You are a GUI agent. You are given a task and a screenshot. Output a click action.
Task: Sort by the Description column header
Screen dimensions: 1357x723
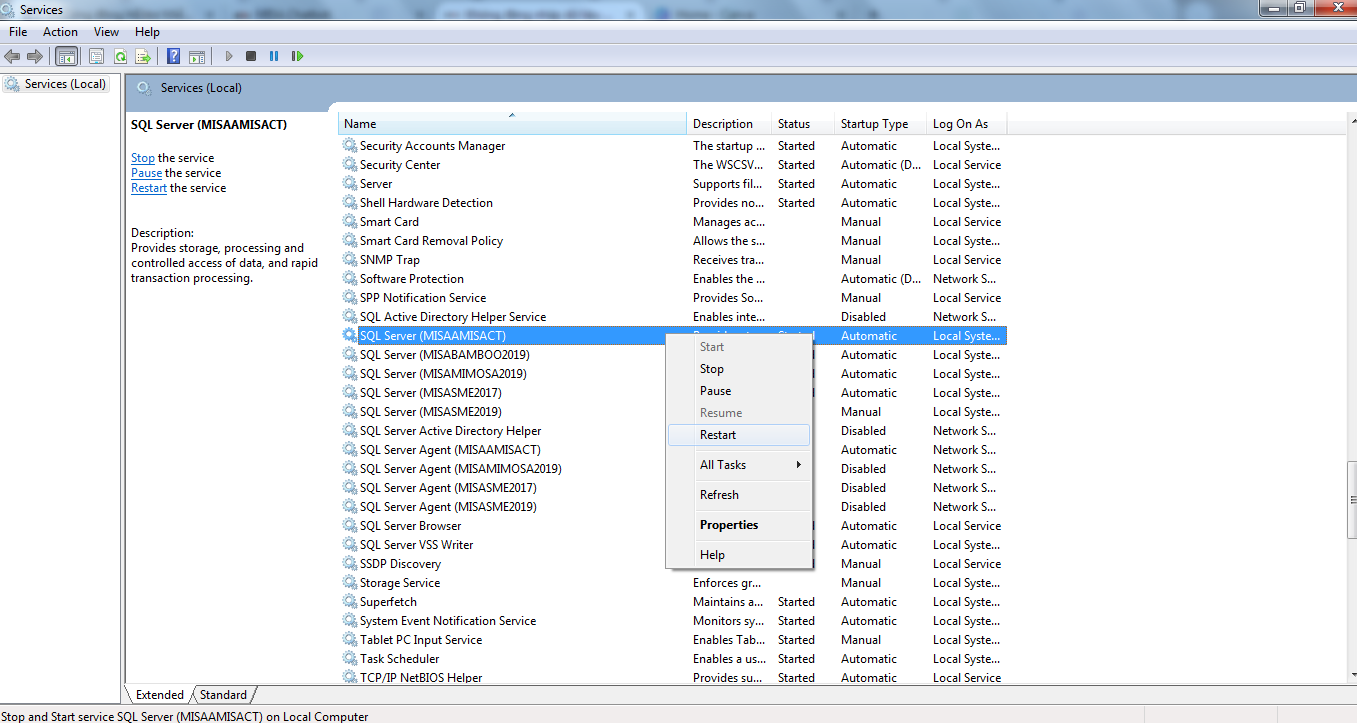point(730,124)
